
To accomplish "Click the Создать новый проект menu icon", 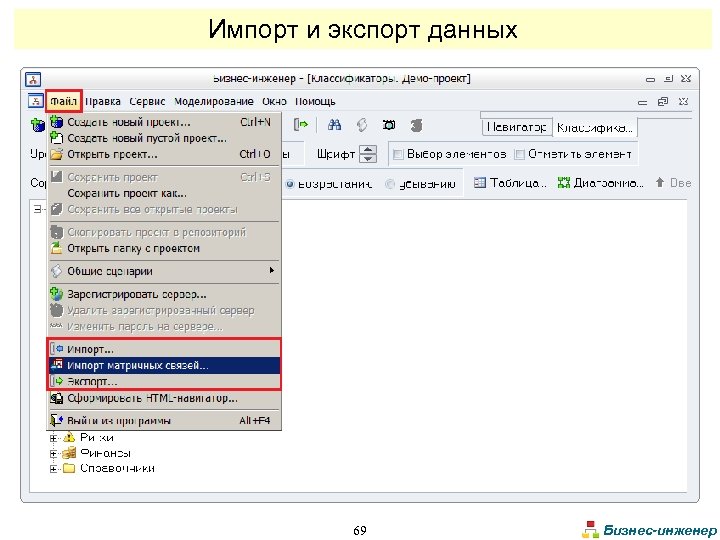I will 56,122.
